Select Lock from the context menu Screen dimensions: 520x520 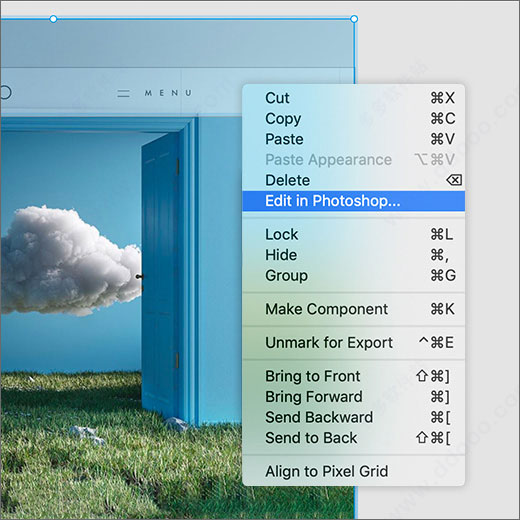click(x=353, y=234)
